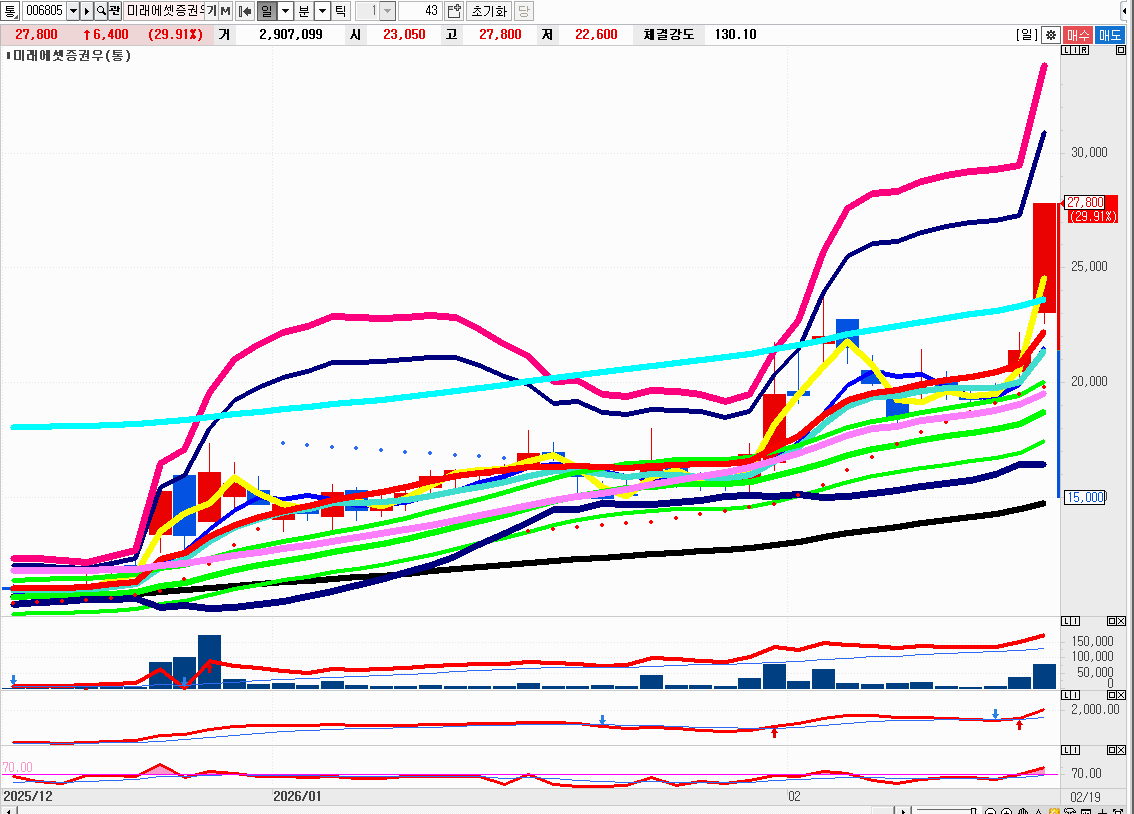This screenshot has width=1134, height=814.
Task: Close the bottom 70.00 indicator panel
Action: (1122, 749)
